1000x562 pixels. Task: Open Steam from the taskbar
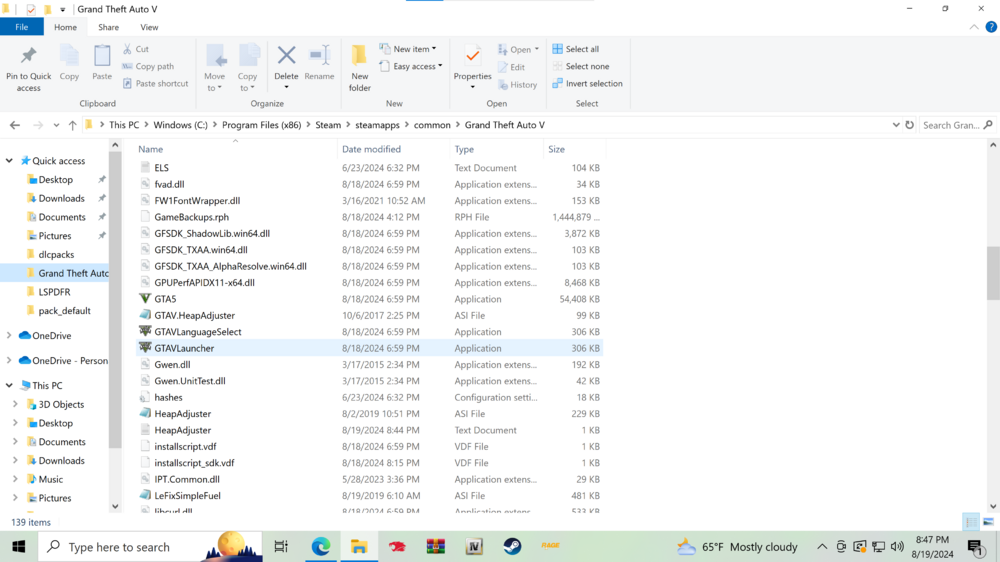(x=512, y=547)
